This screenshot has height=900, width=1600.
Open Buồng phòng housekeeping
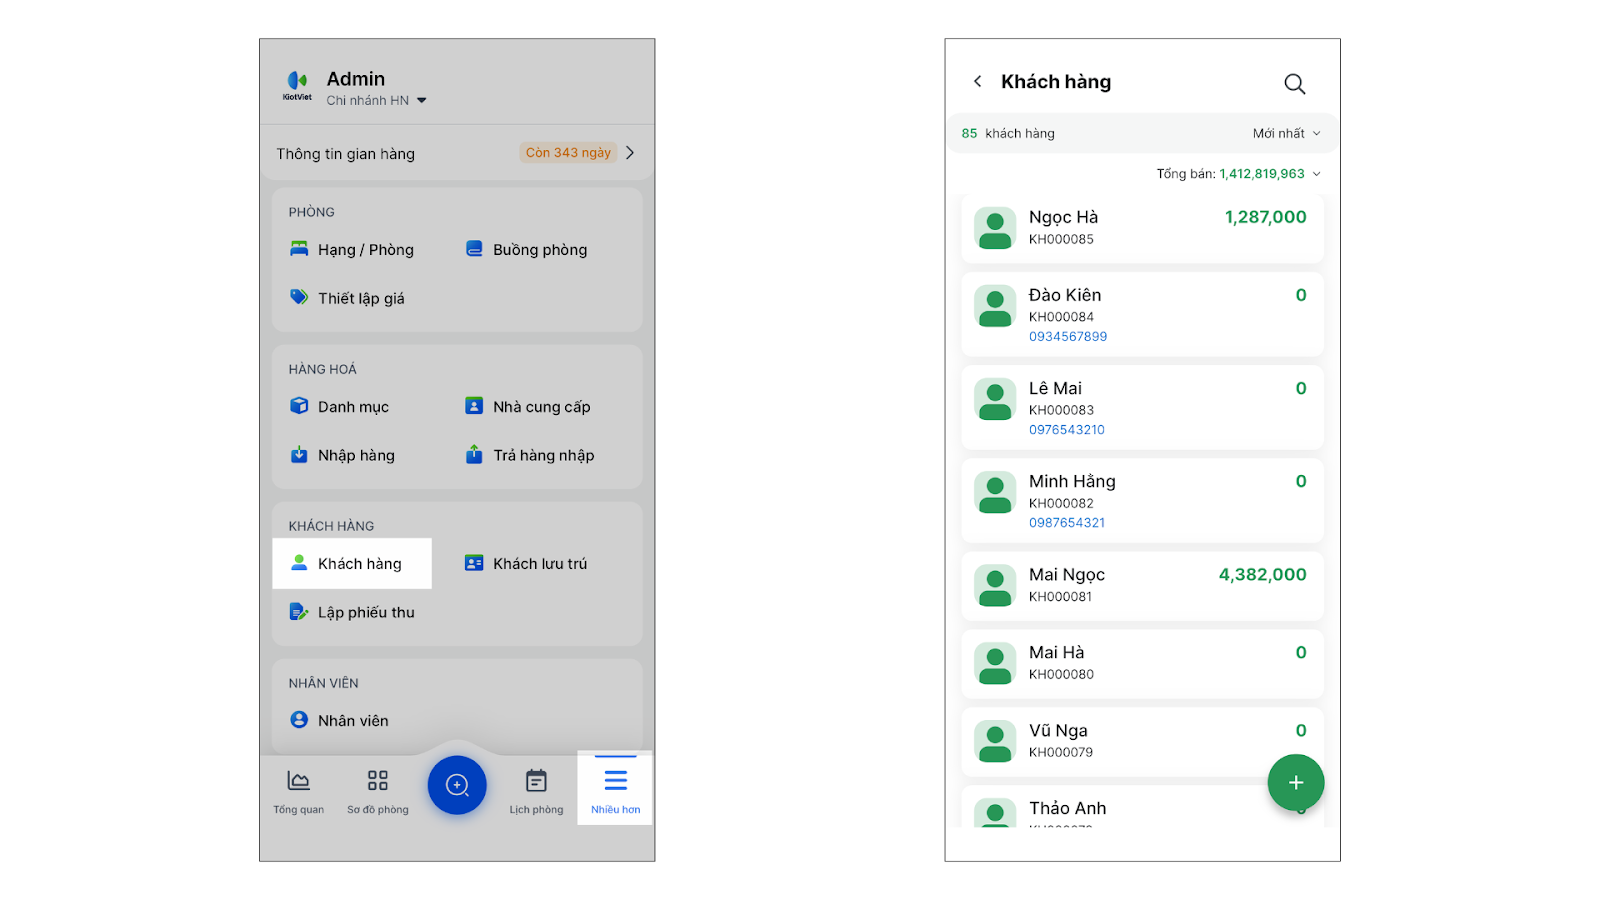(527, 250)
